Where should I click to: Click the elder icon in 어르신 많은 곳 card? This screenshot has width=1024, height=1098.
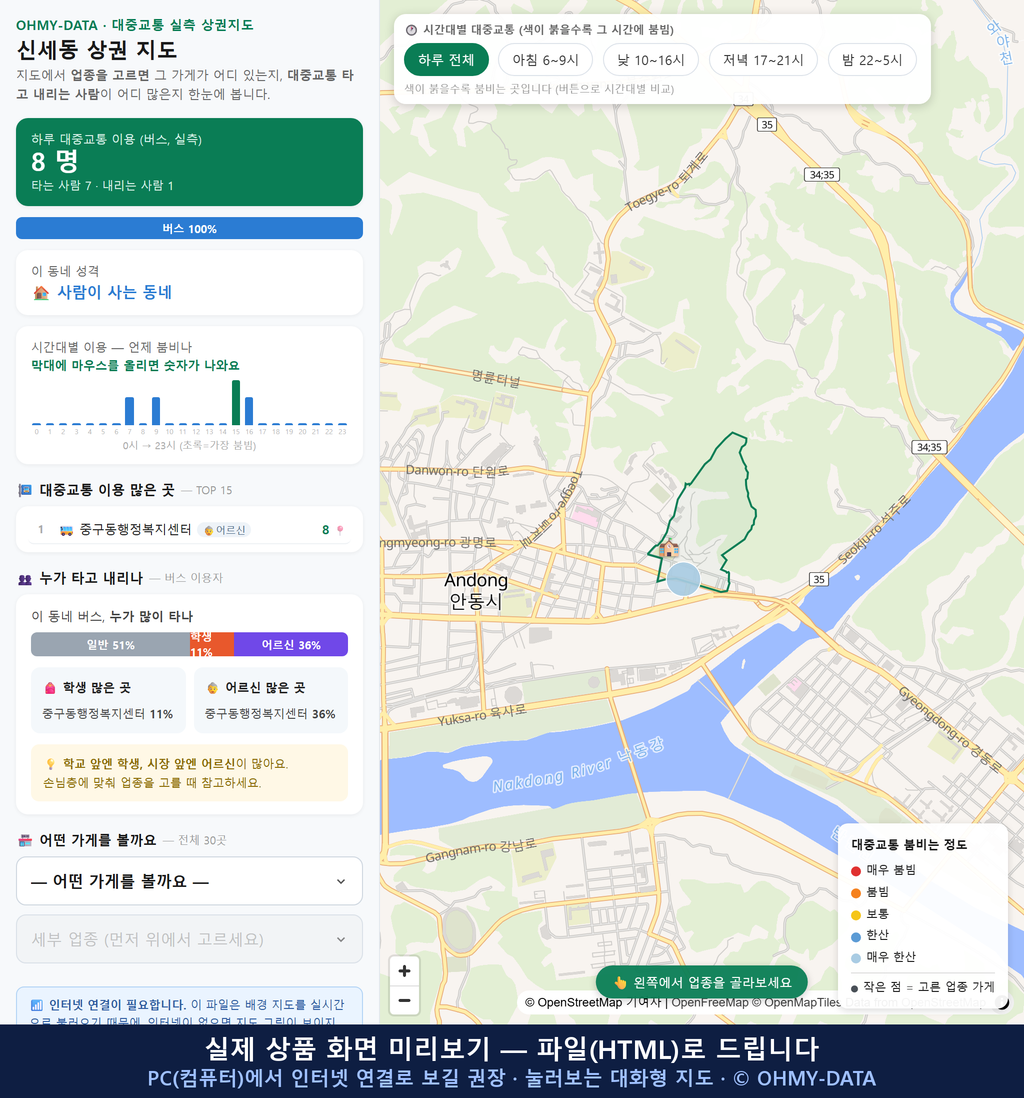pos(212,688)
